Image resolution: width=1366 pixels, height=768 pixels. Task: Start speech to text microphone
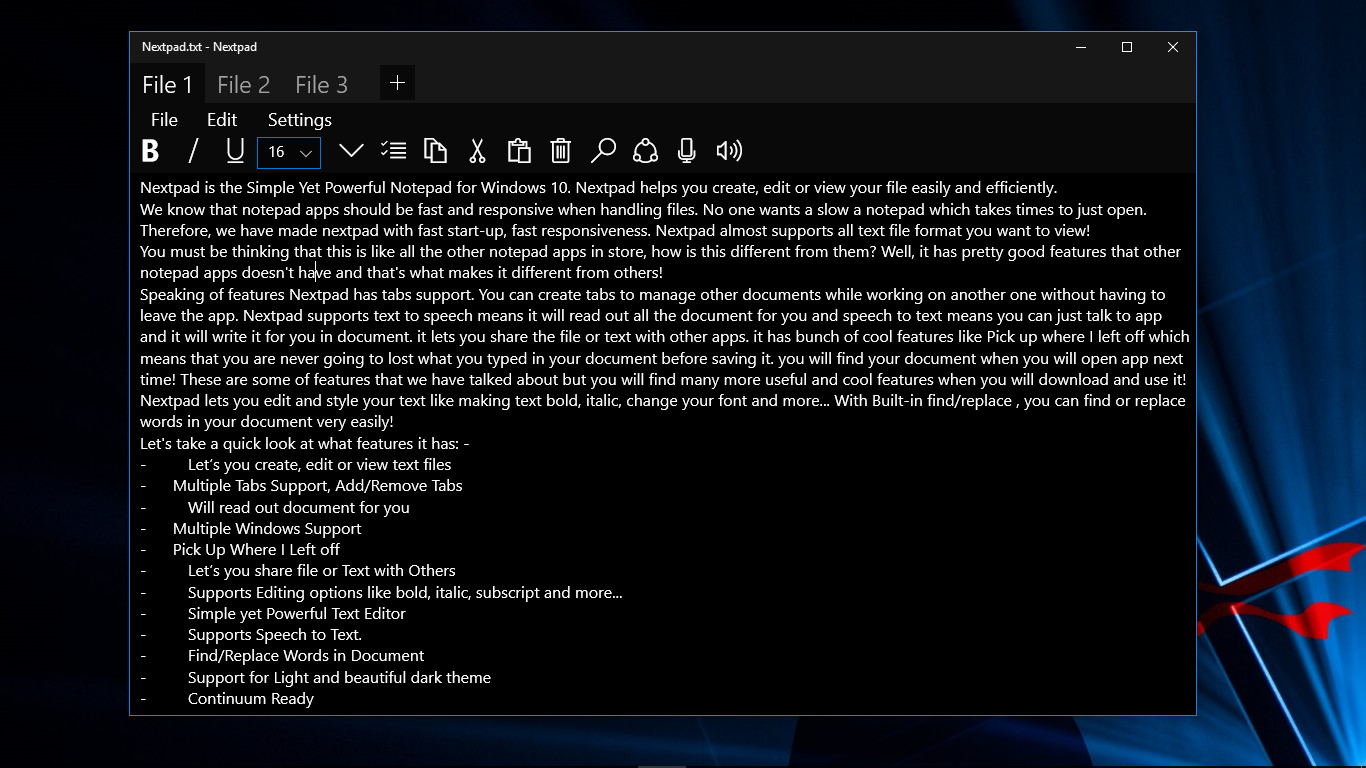686,151
